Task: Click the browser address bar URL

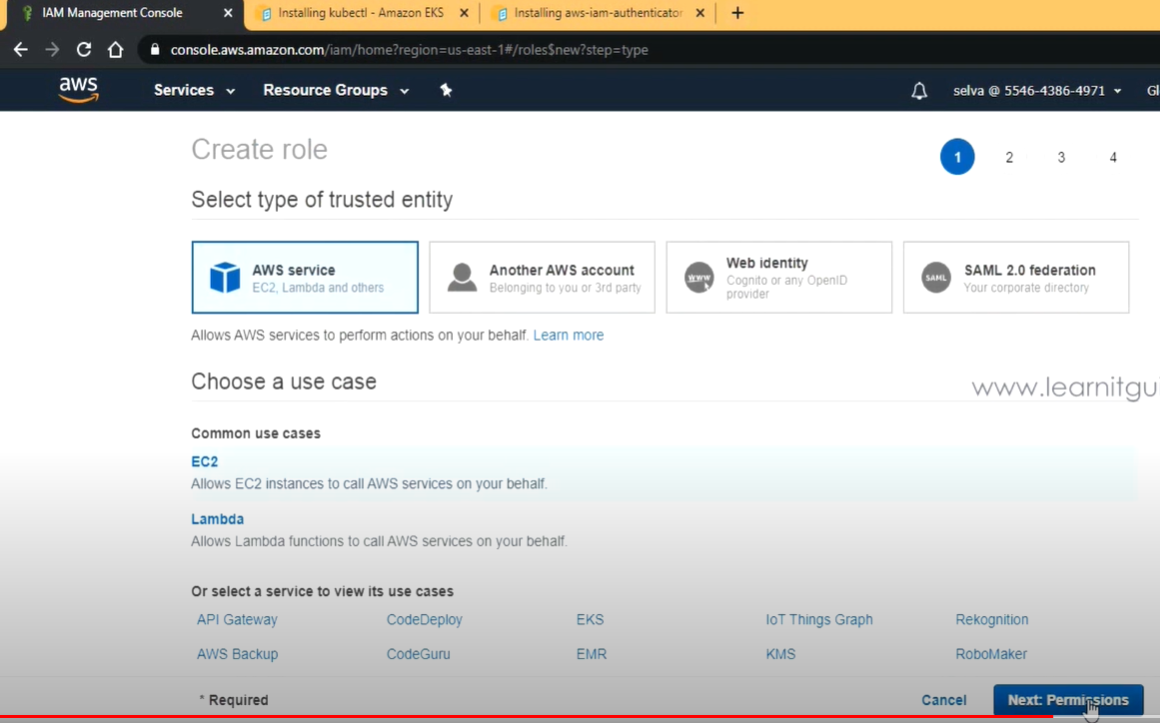Action: click(x=409, y=50)
